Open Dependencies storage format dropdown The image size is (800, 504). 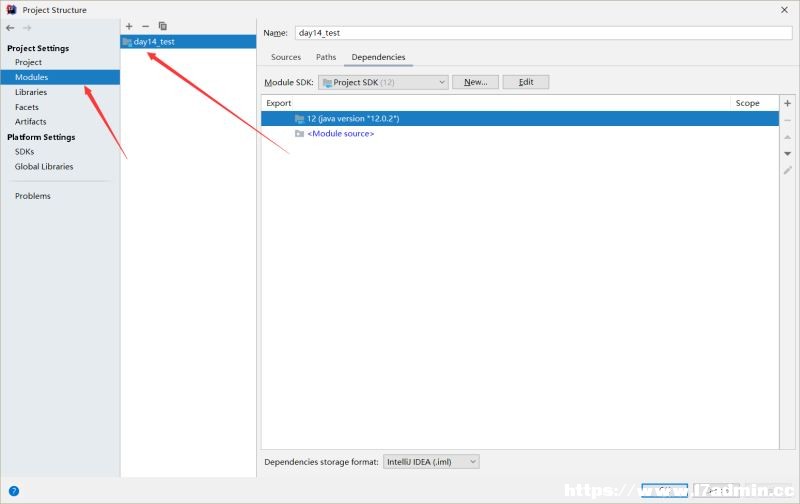pyautogui.click(x=431, y=462)
